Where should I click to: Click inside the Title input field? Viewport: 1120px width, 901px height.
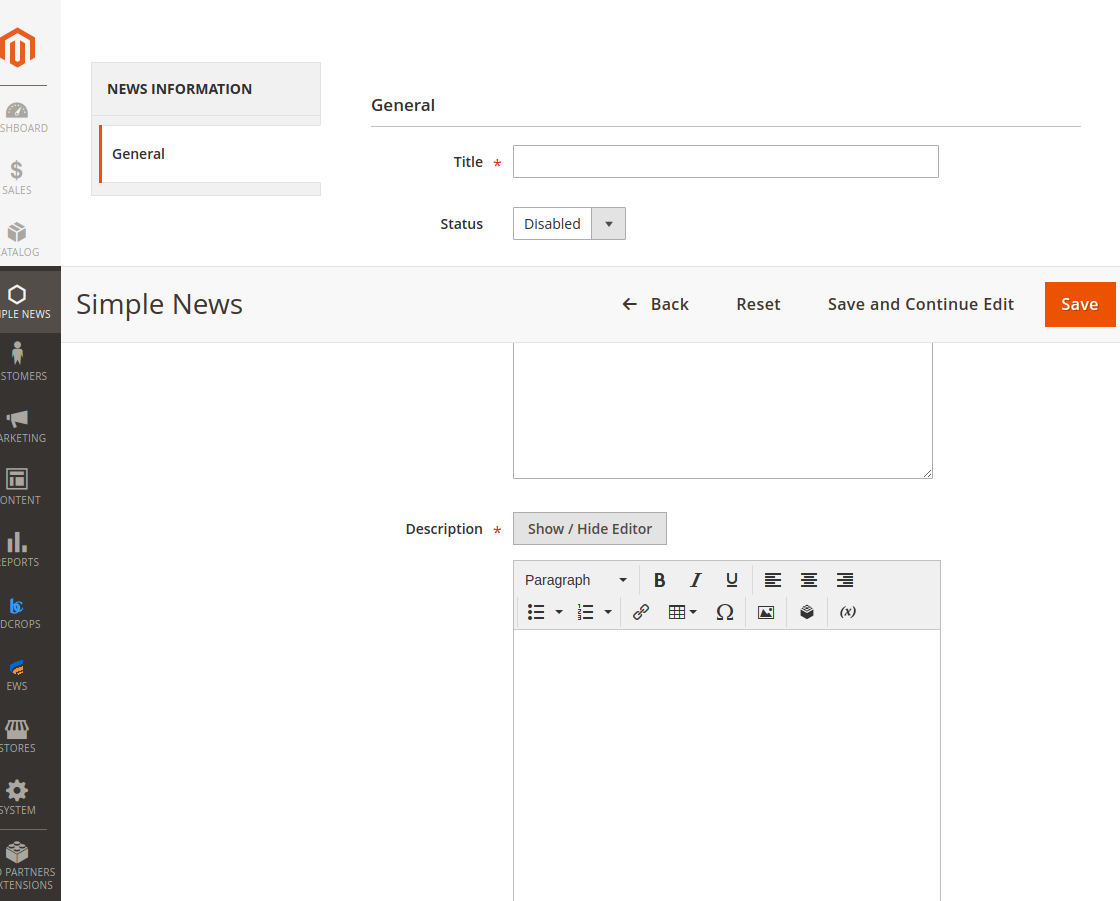[725, 161]
